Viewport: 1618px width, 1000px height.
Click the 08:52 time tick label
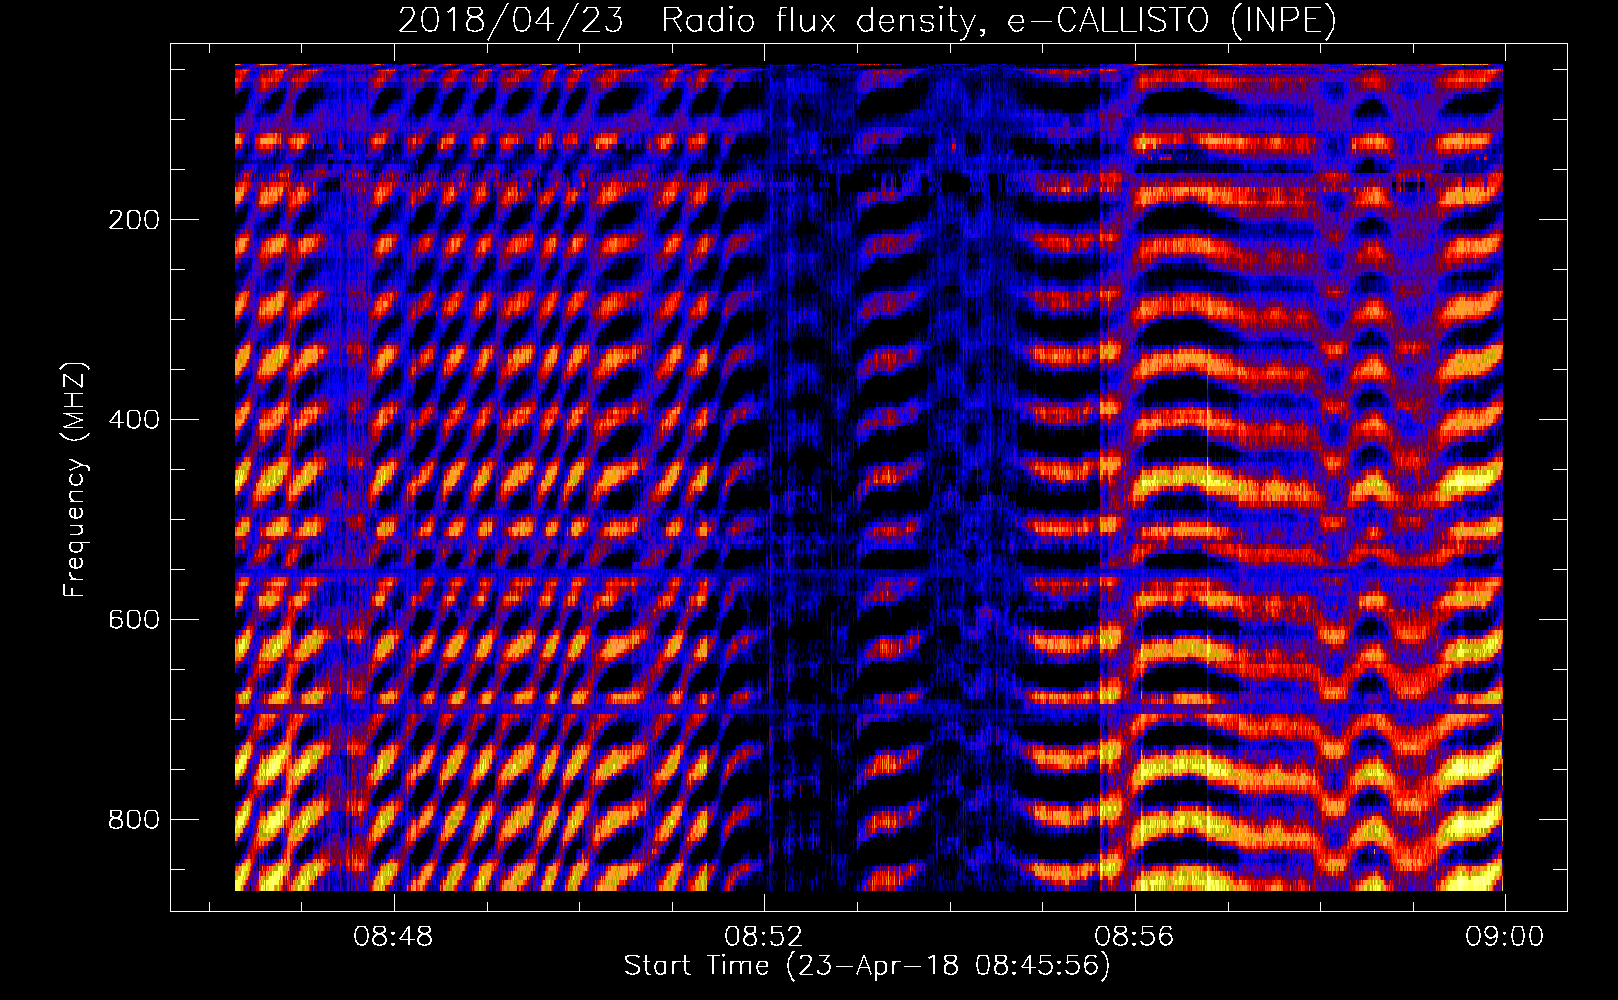tap(764, 937)
